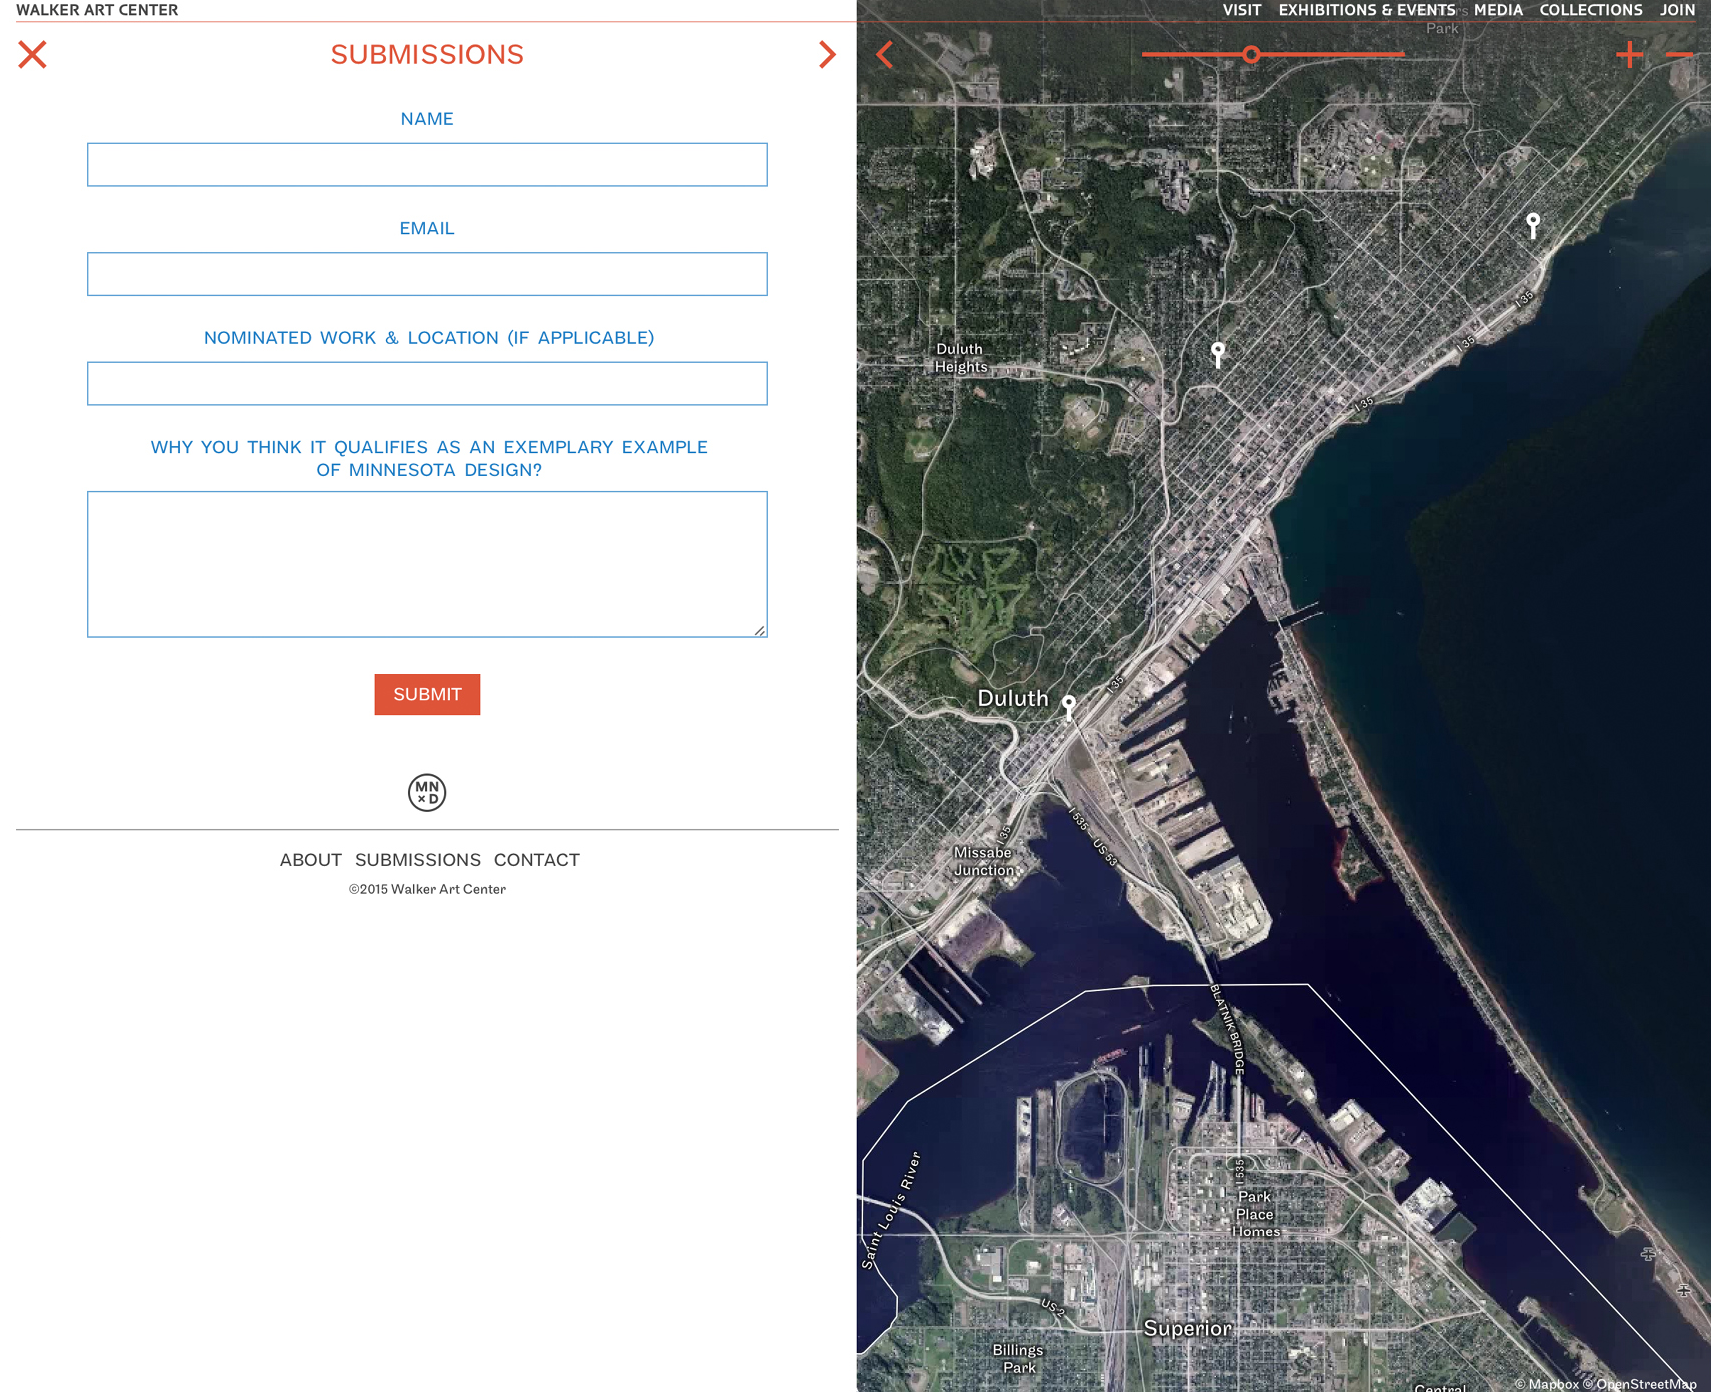Click the exemplary example text area
The image size is (1711, 1392).
(427, 564)
